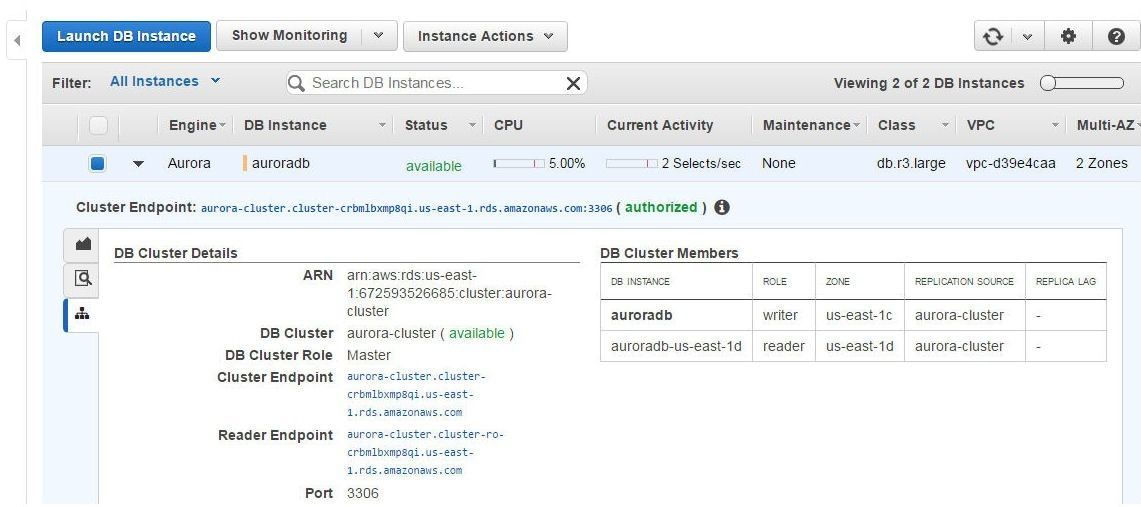This screenshot has height=507, width=1141.
Task: Click the db.r3.large class value
Action: click(x=911, y=164)
